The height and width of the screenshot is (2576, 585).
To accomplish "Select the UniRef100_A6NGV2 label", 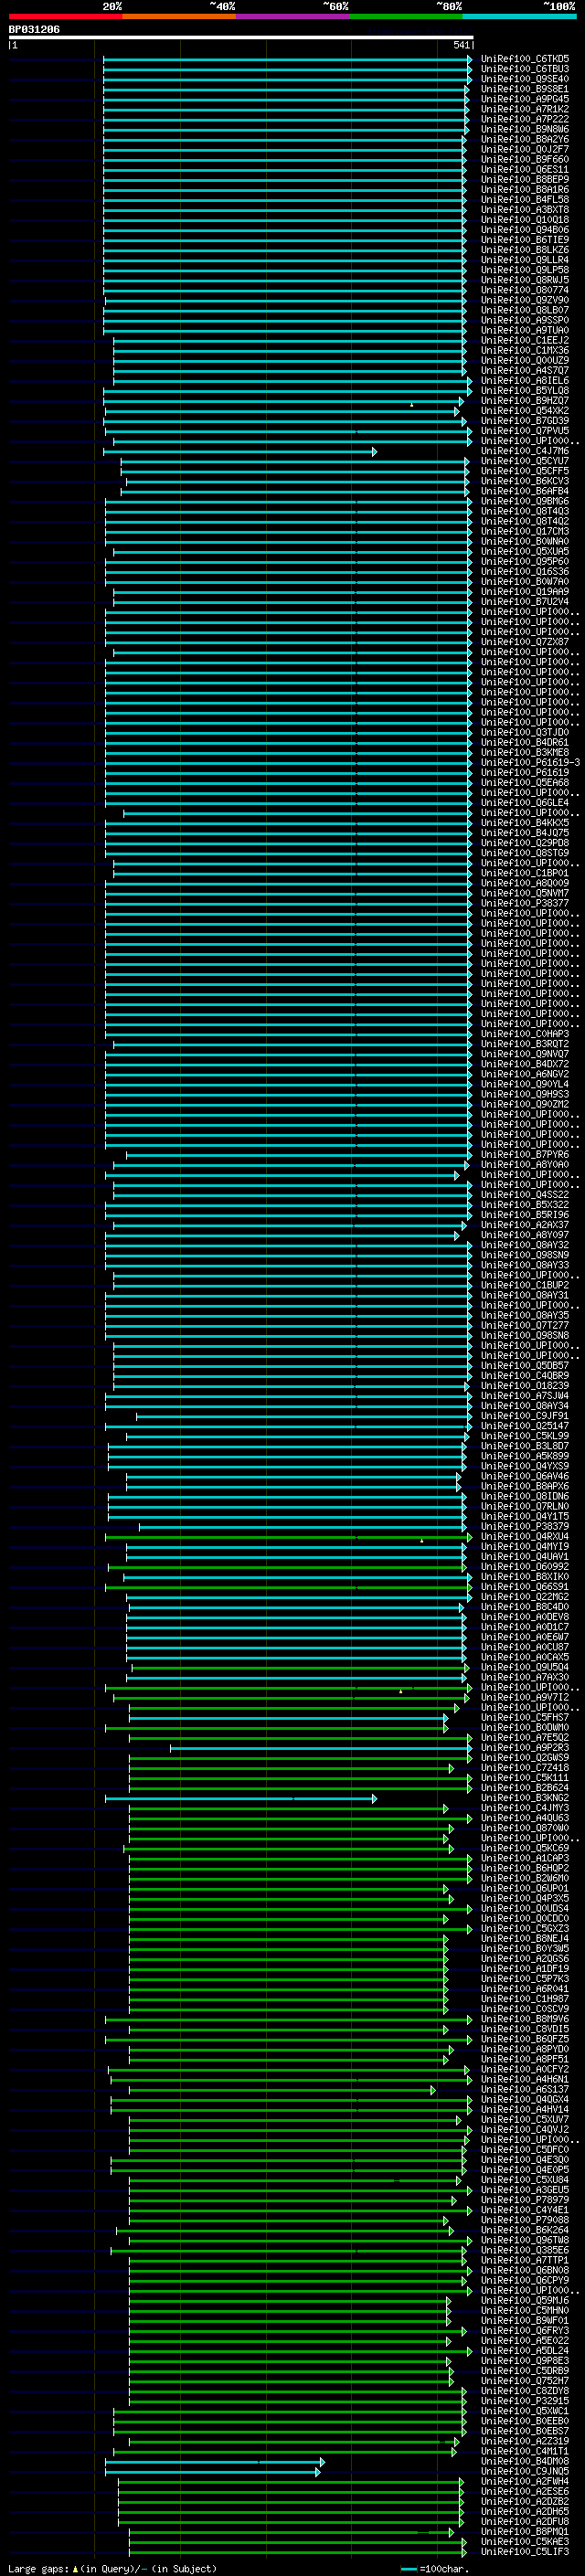I will [525, 1074].
